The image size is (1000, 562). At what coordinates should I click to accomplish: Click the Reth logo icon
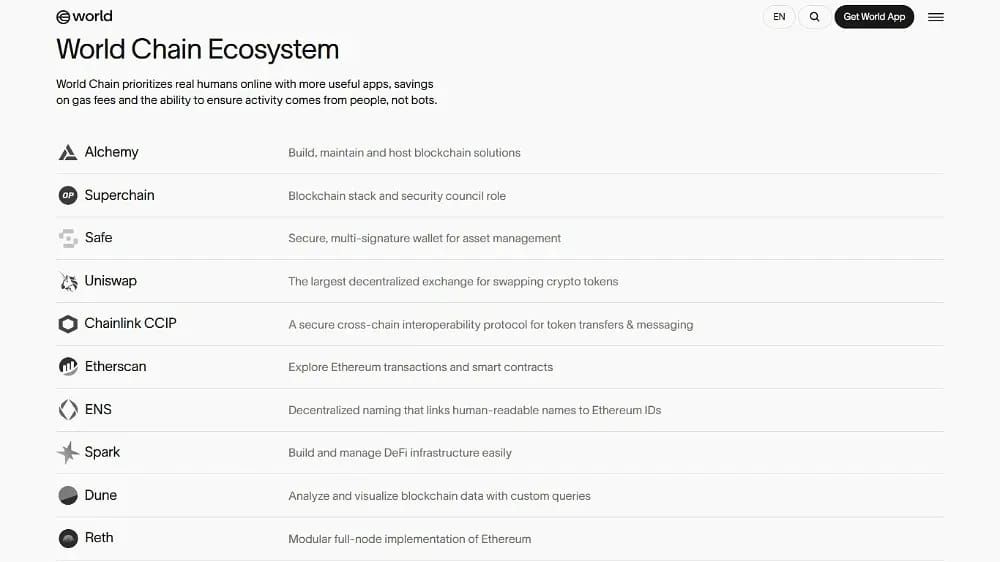point(68,538)
